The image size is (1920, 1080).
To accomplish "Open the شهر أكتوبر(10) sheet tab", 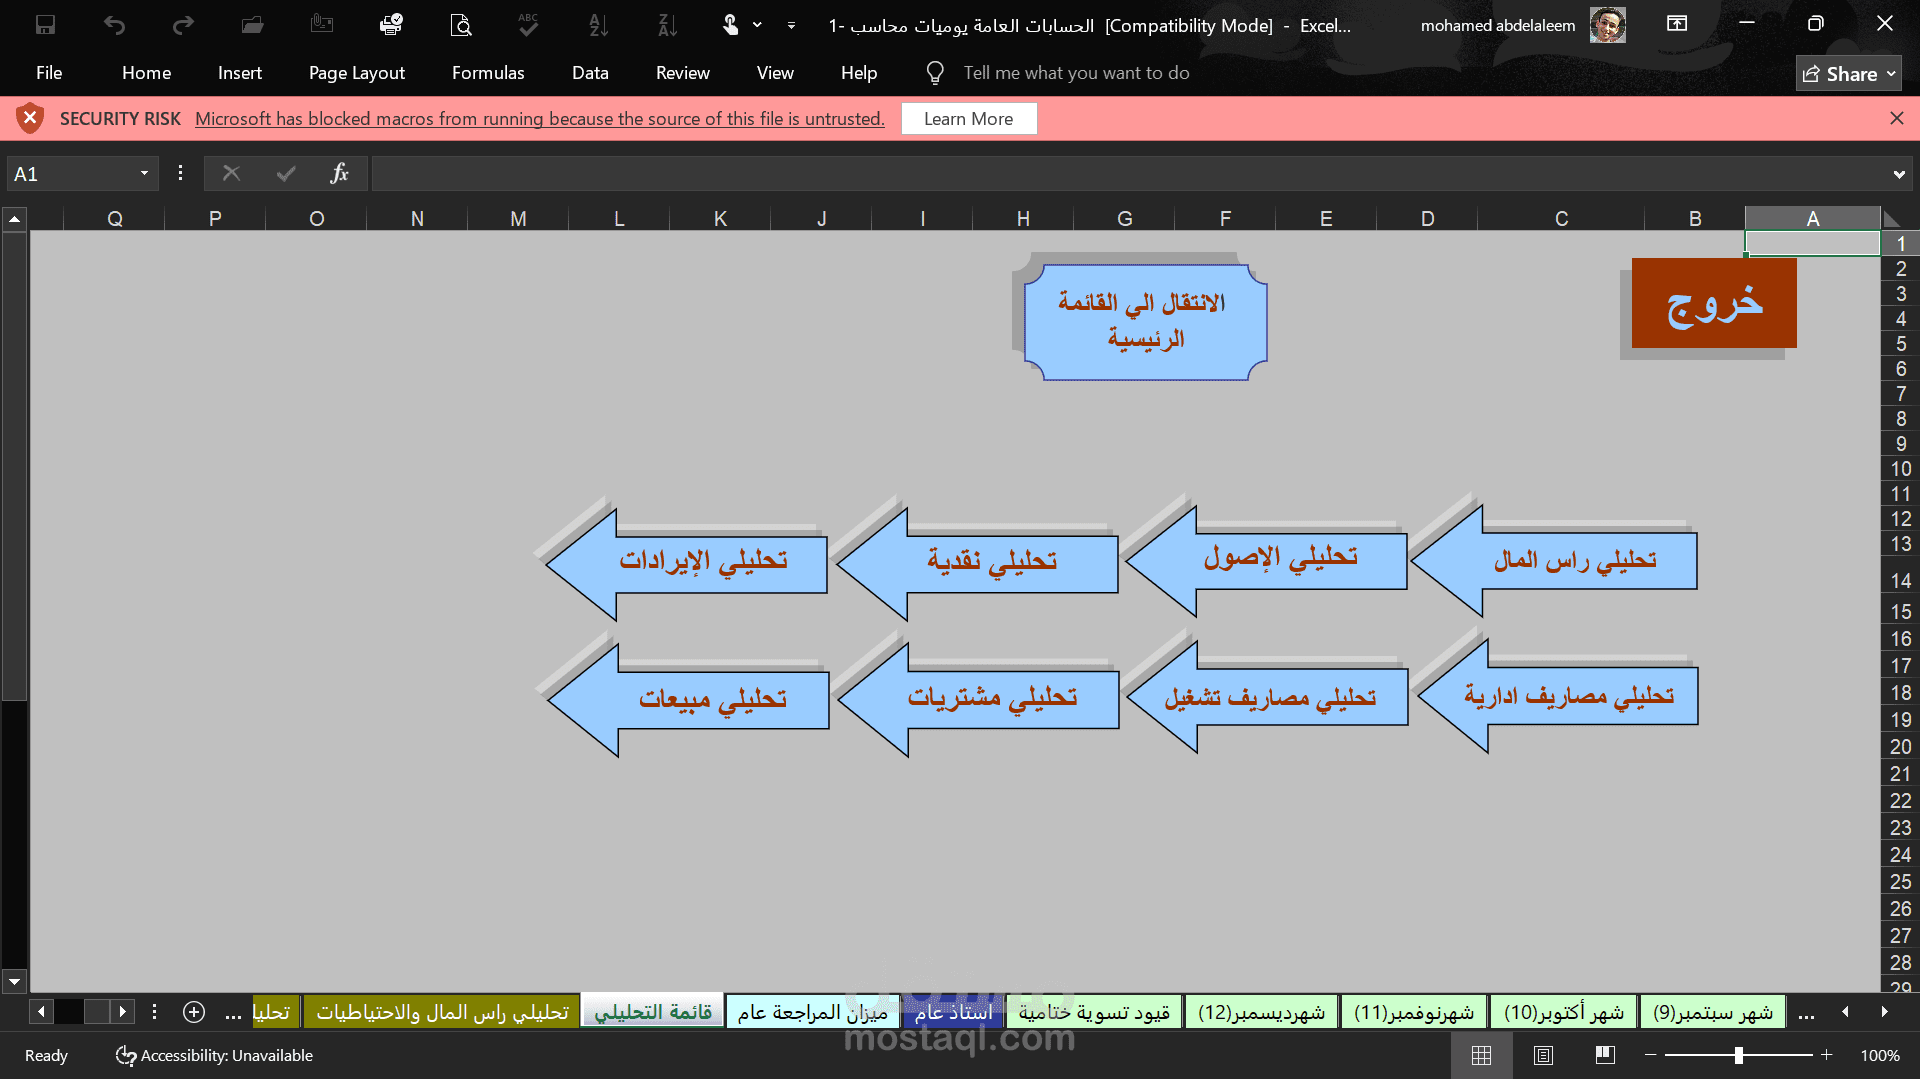I will [x=1564, y=1013].
